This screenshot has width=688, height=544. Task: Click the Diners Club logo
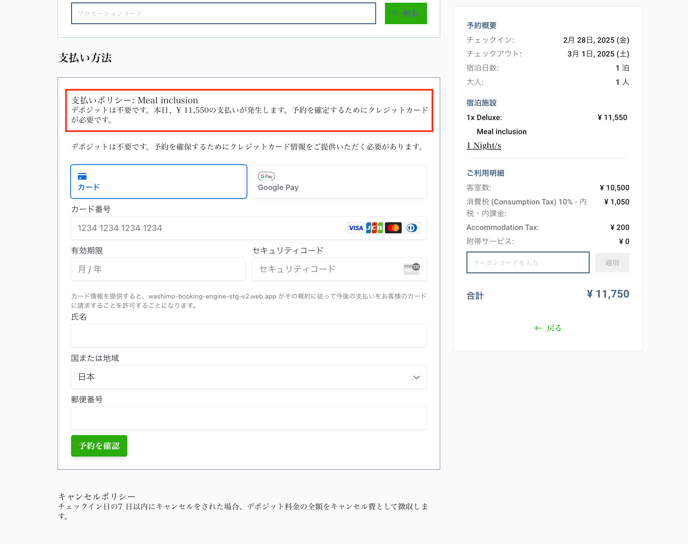click(x=412, y=228)
